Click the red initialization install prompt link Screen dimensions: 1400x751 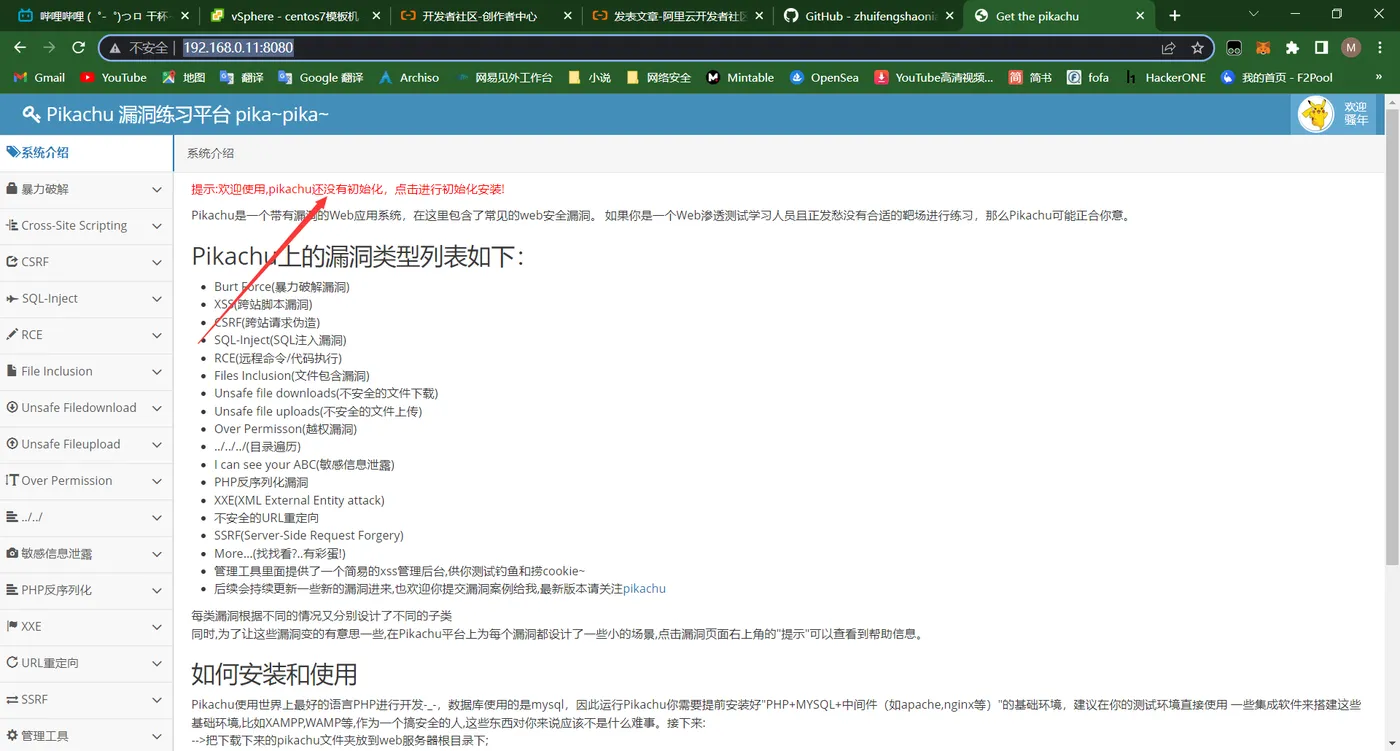(x=348, y=189)
